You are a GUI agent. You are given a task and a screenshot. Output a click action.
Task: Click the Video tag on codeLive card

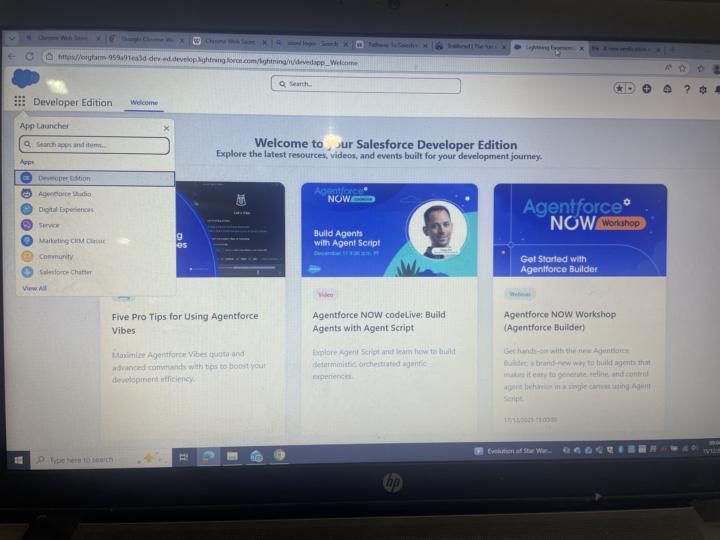325,294
